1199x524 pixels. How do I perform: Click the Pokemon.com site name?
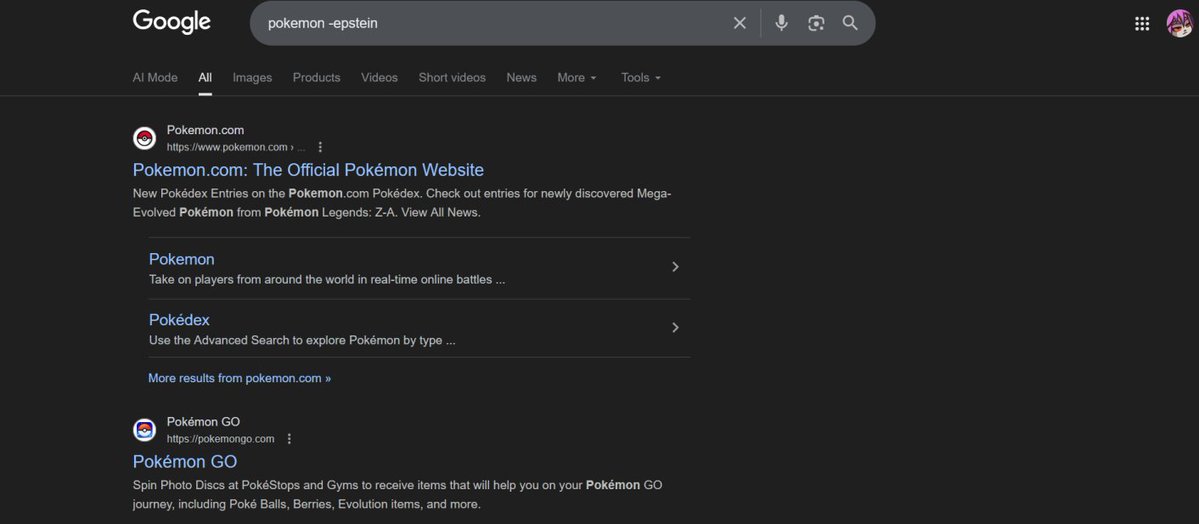click(x=206, y=130)
